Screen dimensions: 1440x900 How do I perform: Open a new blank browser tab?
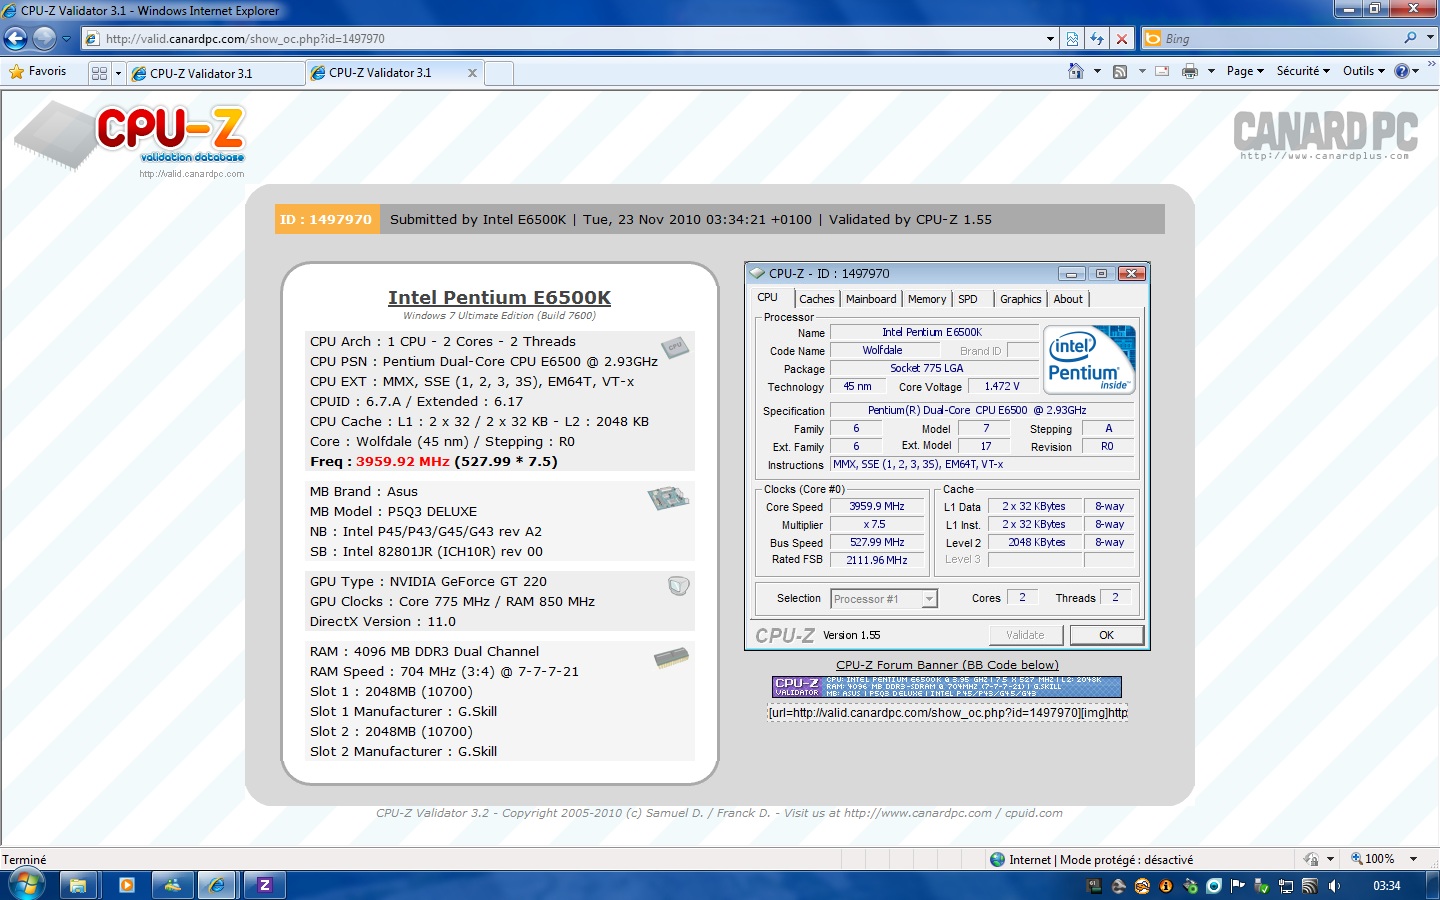tap(499, 73)
